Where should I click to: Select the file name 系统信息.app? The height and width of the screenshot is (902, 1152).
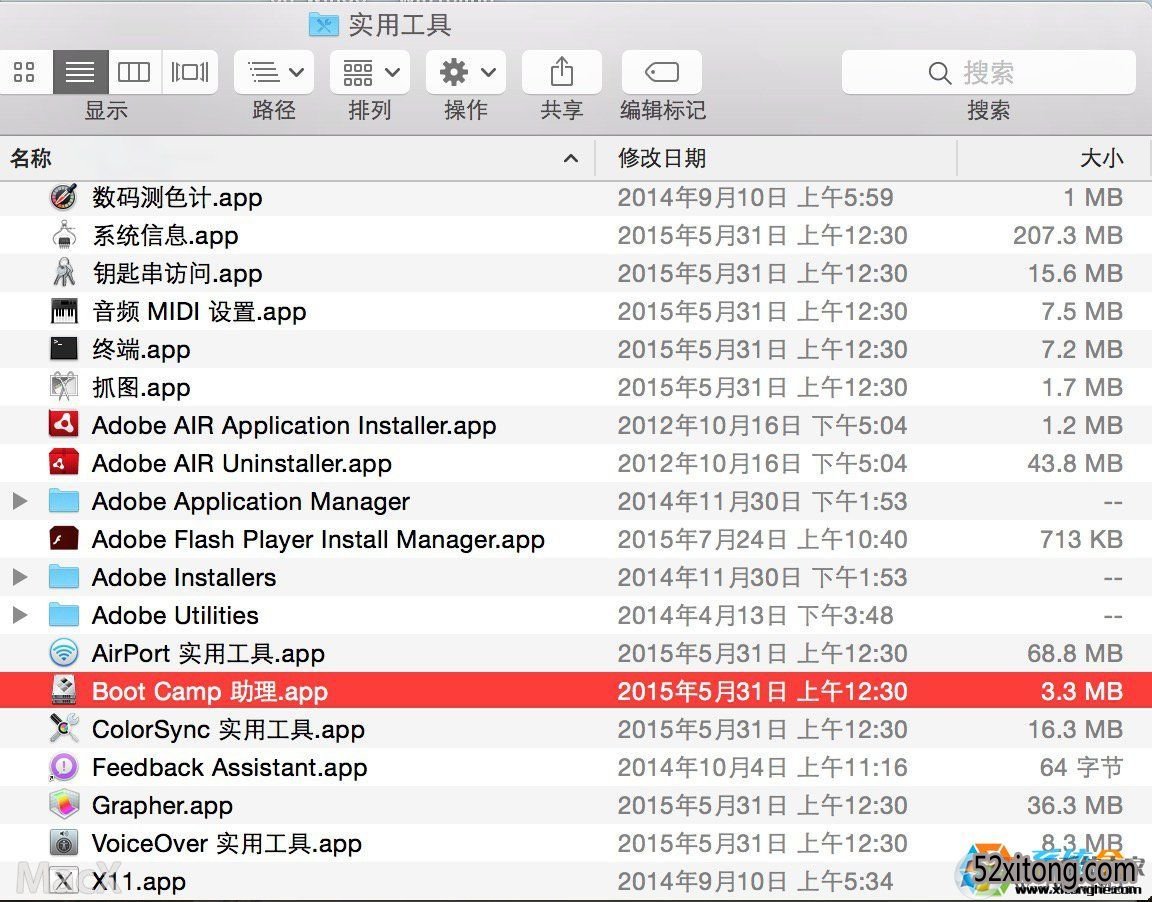tap(165, 236)
